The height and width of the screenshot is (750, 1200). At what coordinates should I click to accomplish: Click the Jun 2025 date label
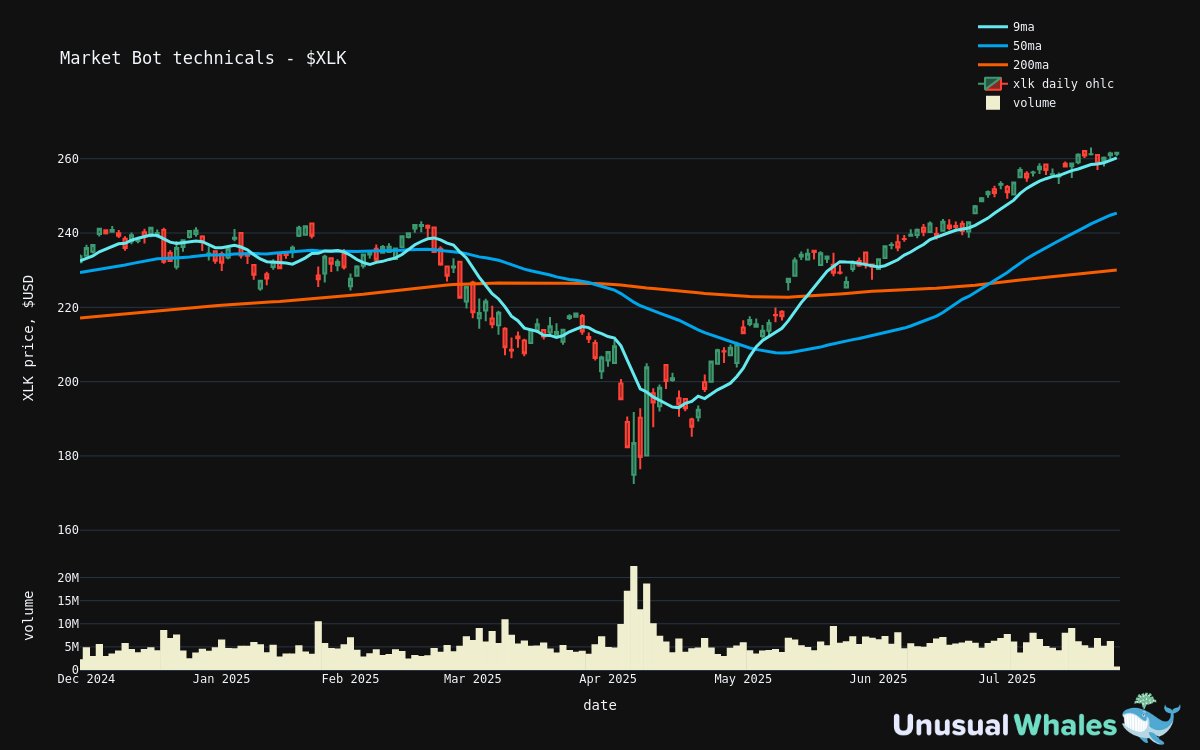click(878, 679)
